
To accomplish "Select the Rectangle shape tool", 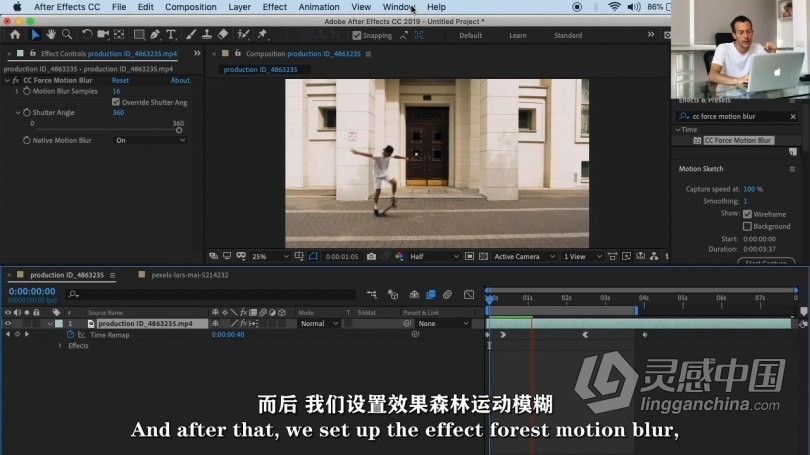I will click(x=139, y=35).
